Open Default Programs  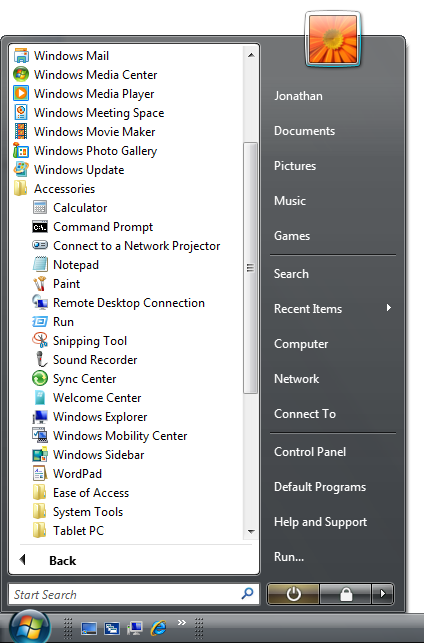click(320, 487)
